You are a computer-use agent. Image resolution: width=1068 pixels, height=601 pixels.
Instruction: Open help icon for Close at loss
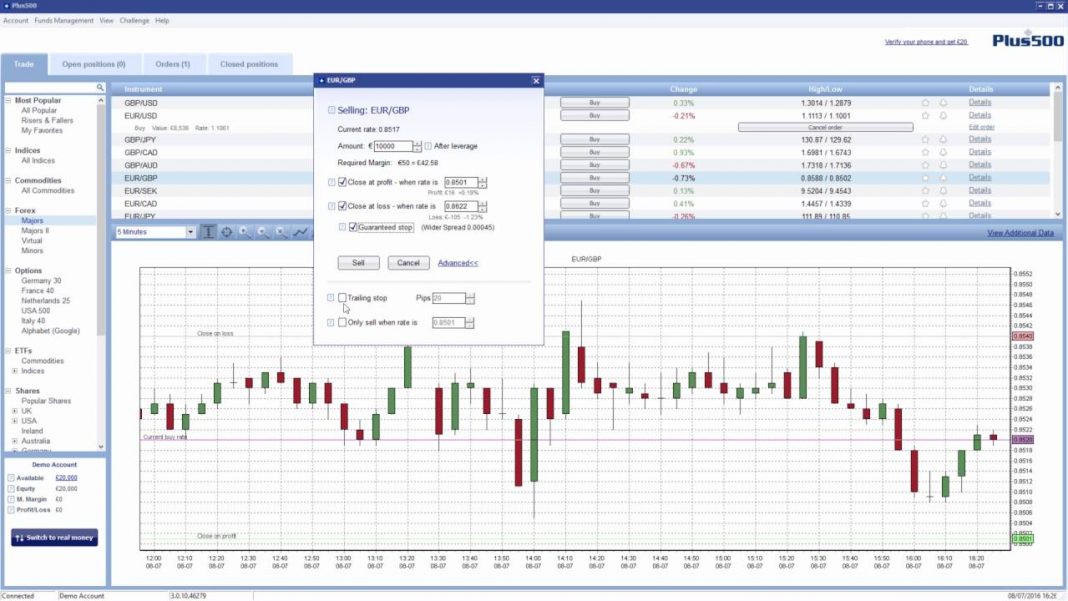click(332, 206)
